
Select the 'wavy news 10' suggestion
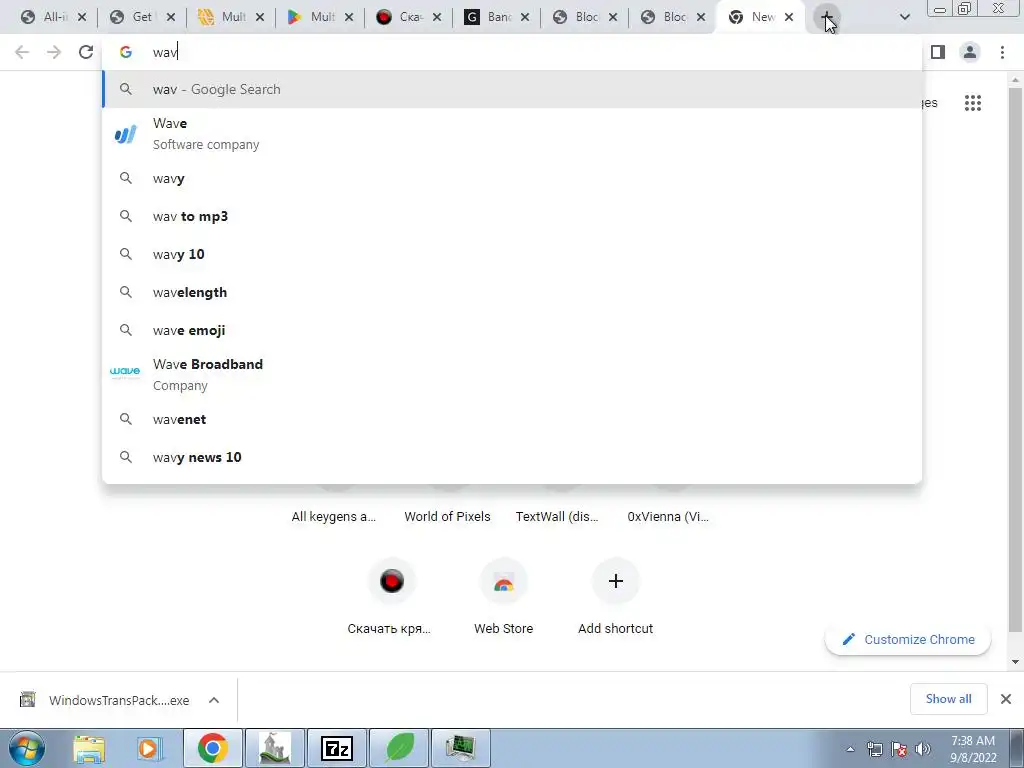click(512, 457)
